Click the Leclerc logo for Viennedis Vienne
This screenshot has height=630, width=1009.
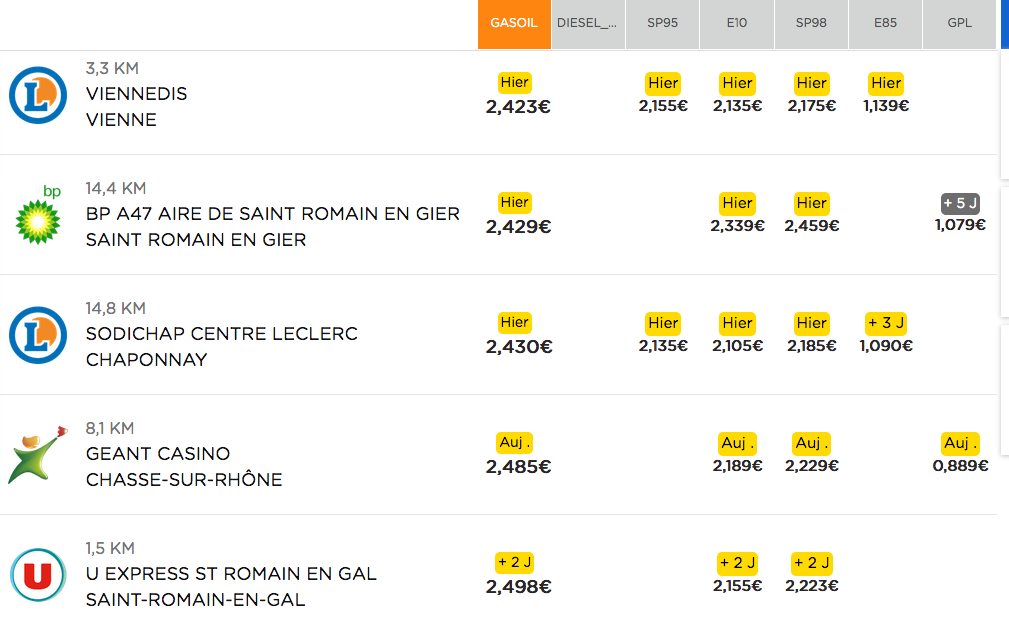pyautogui.click(x=38, y=95)
